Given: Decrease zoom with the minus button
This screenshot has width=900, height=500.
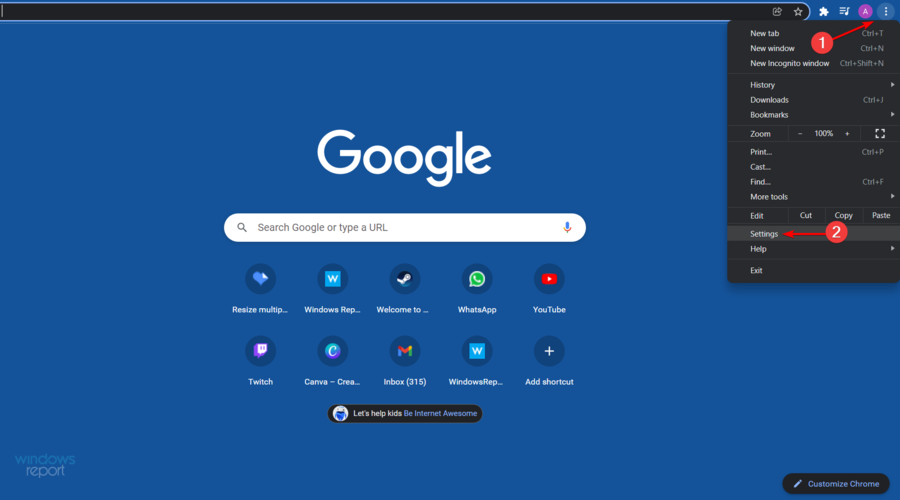Looking at the screenshot, I should point(800,134).
